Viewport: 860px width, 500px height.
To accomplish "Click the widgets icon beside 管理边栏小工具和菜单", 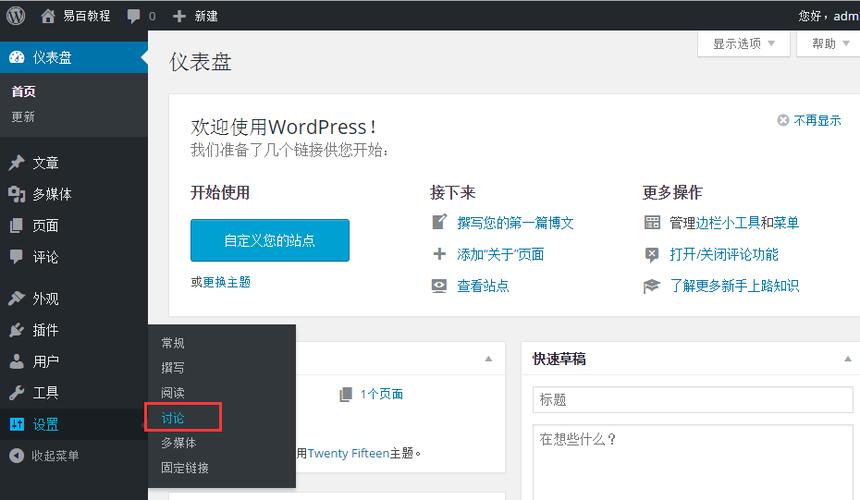I will (x=652, y=222).
